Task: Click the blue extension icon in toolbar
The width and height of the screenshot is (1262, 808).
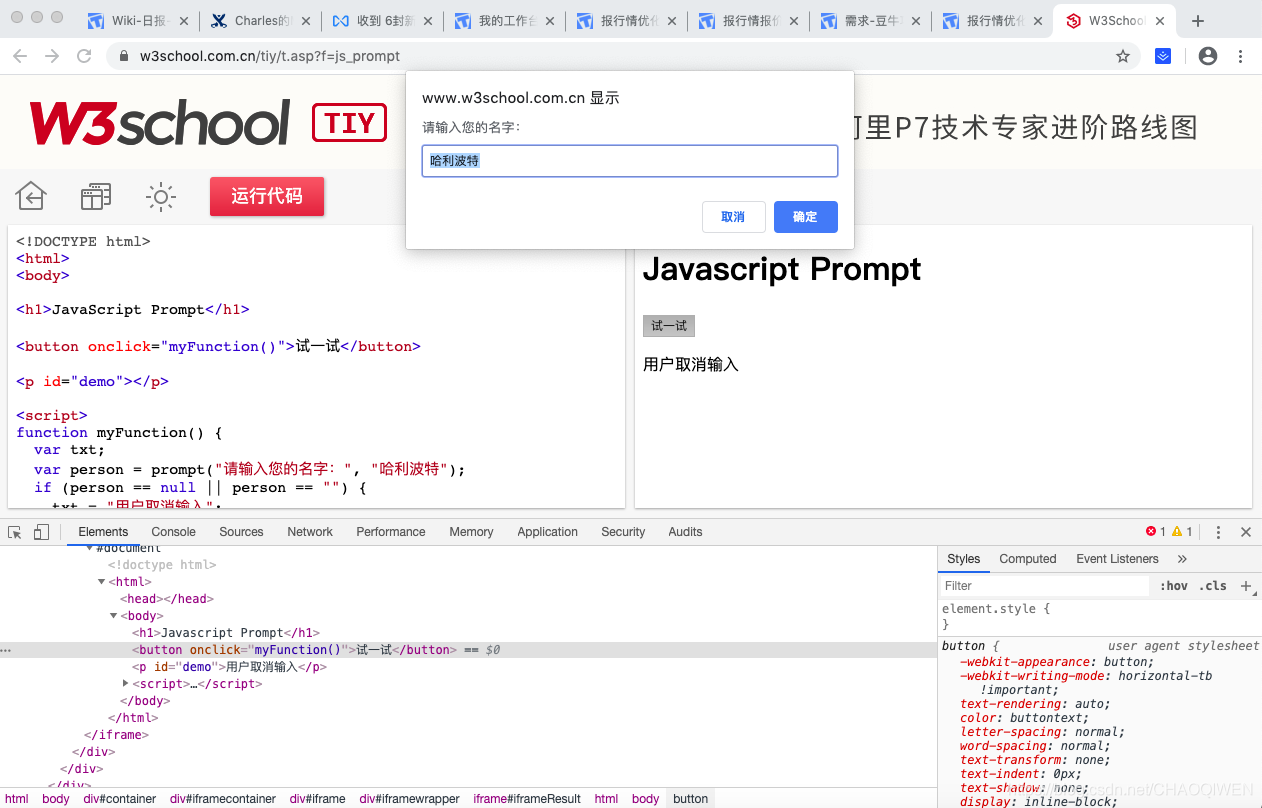Action: pyautogui.click(x=1163, y=57)
